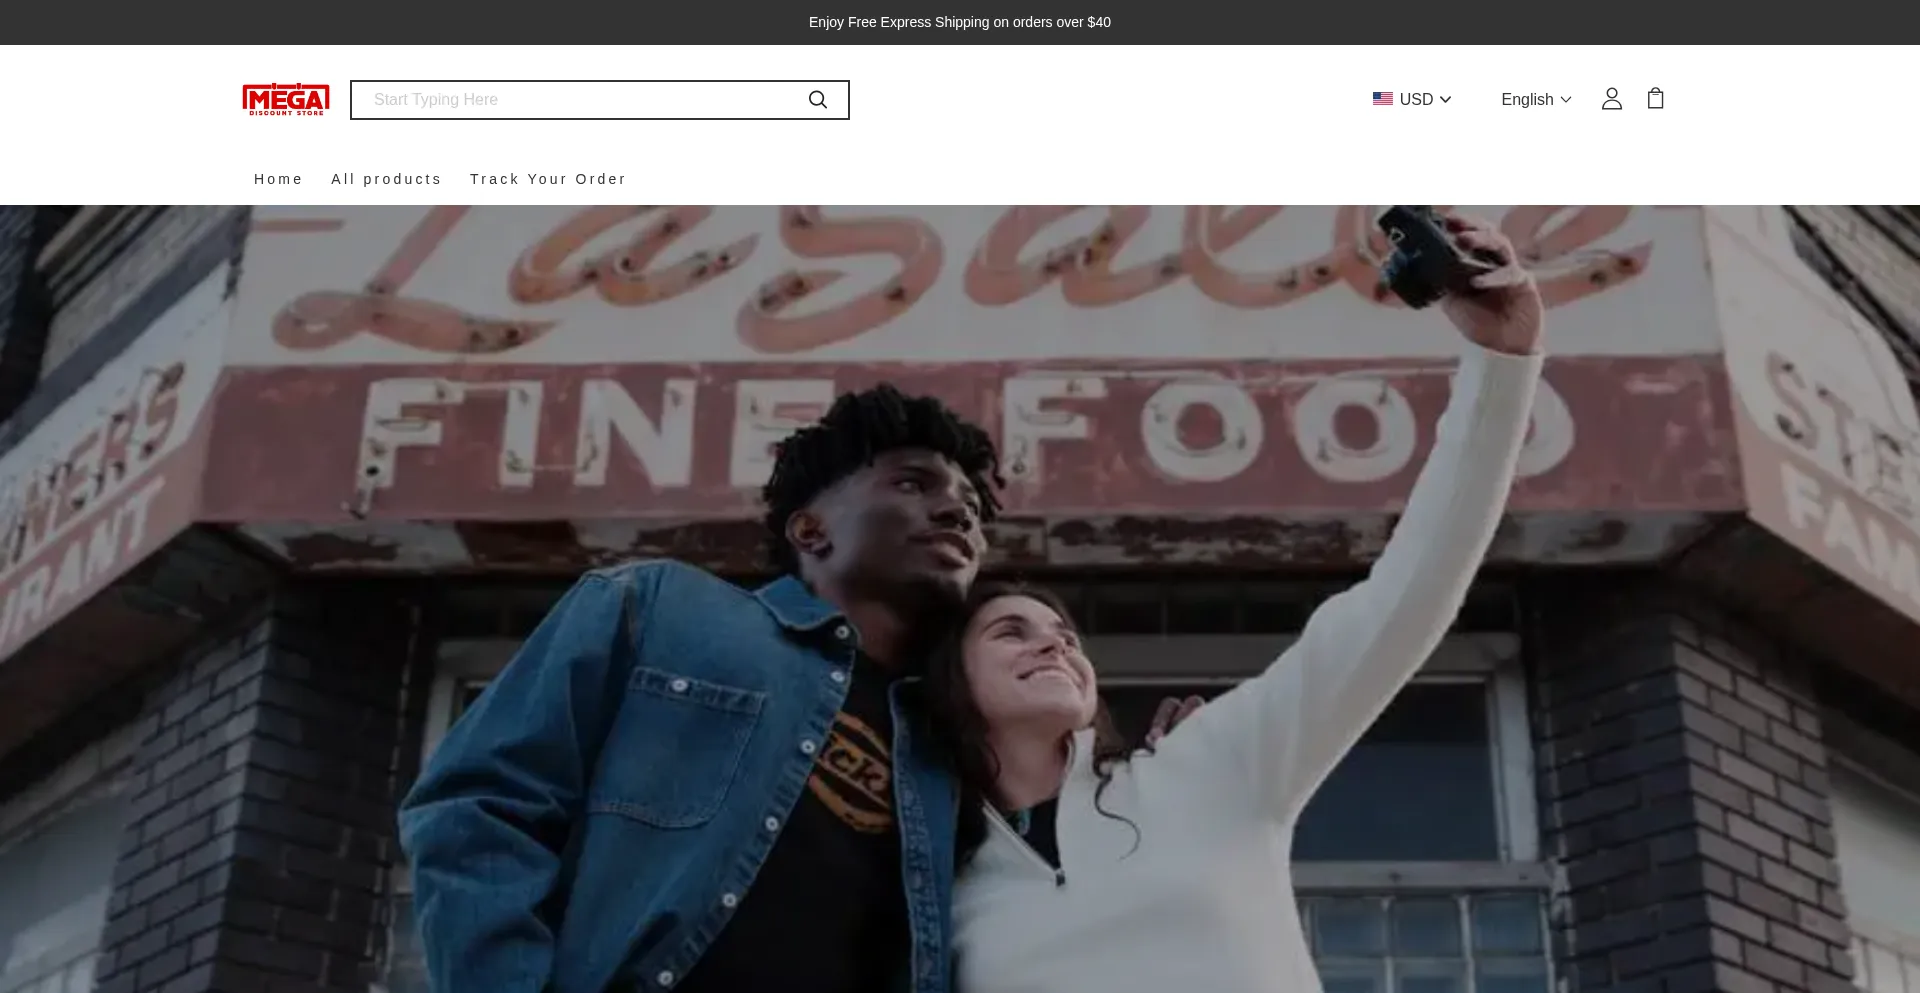Focus the Start Typing Here search field
This screenshot has height=993, width=1920.
pyautogui.click(x=580, y=100)
